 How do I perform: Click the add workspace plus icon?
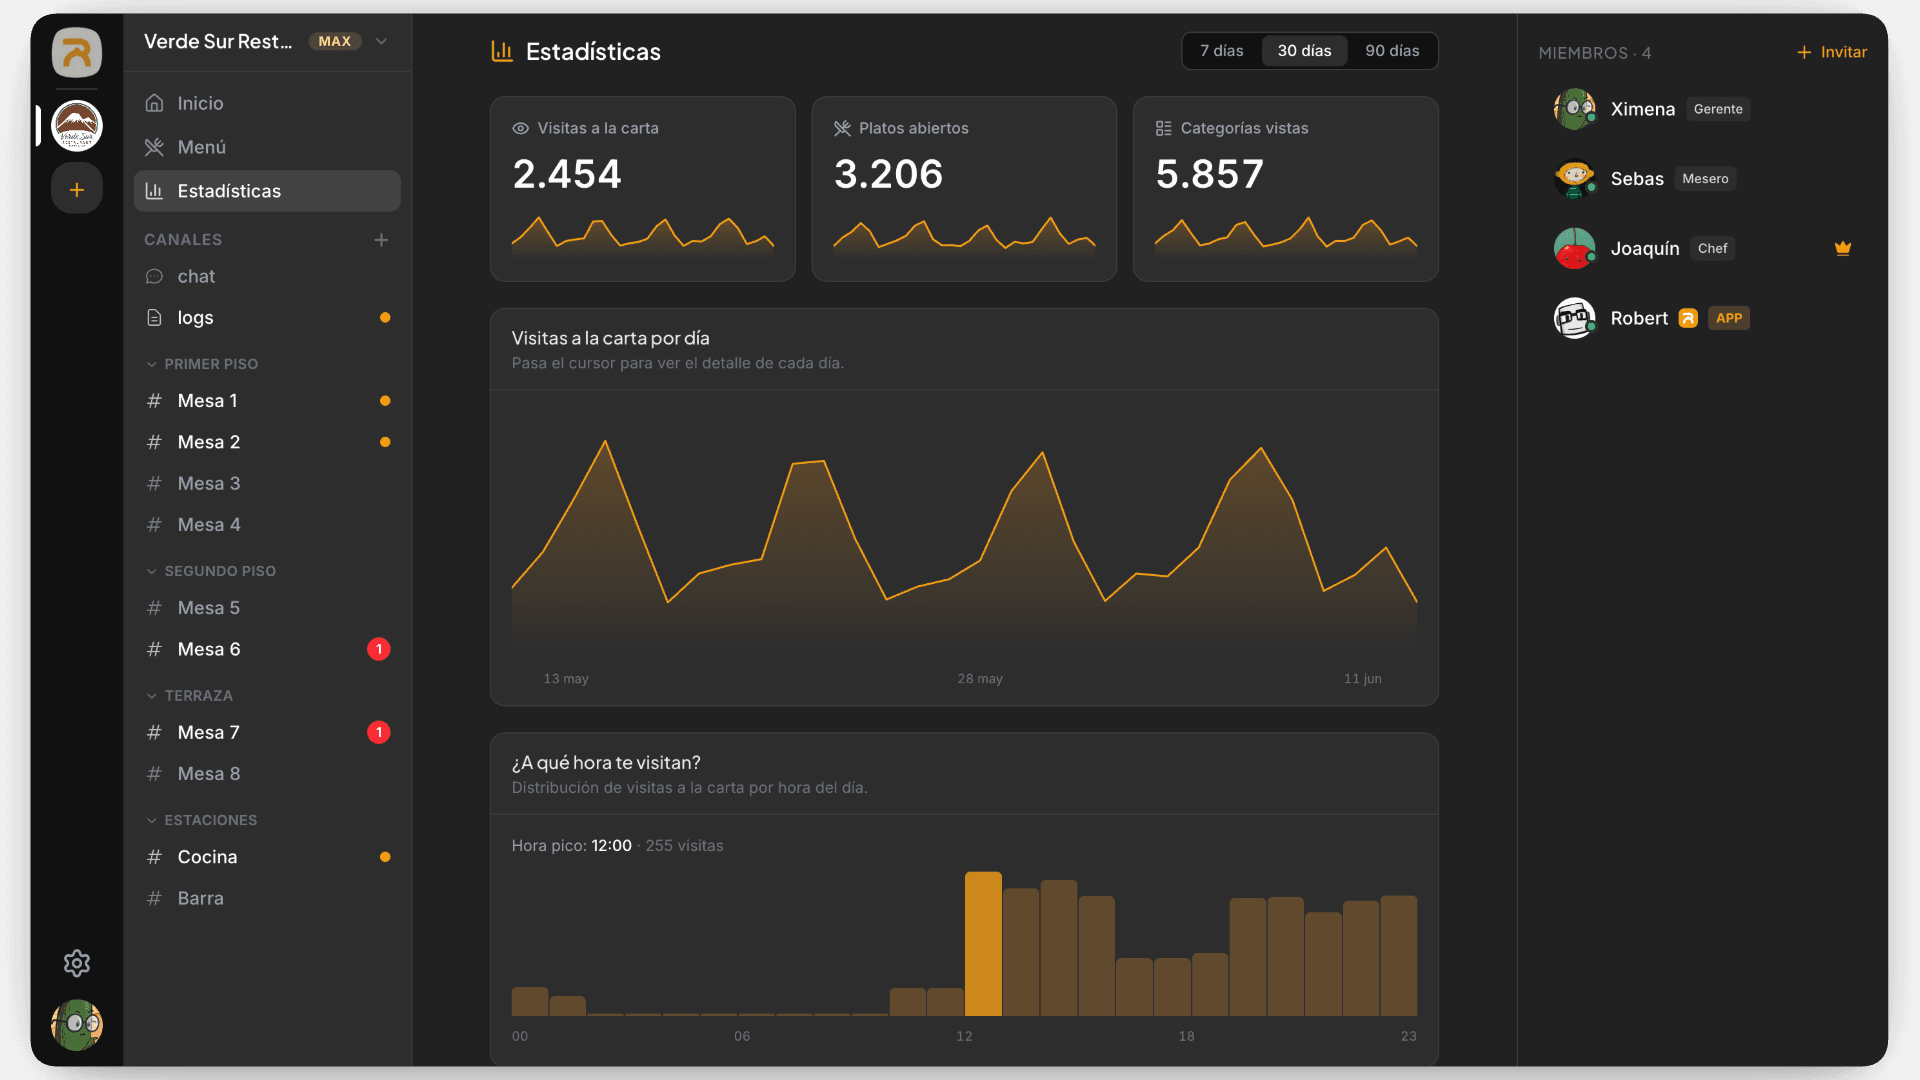77,189
